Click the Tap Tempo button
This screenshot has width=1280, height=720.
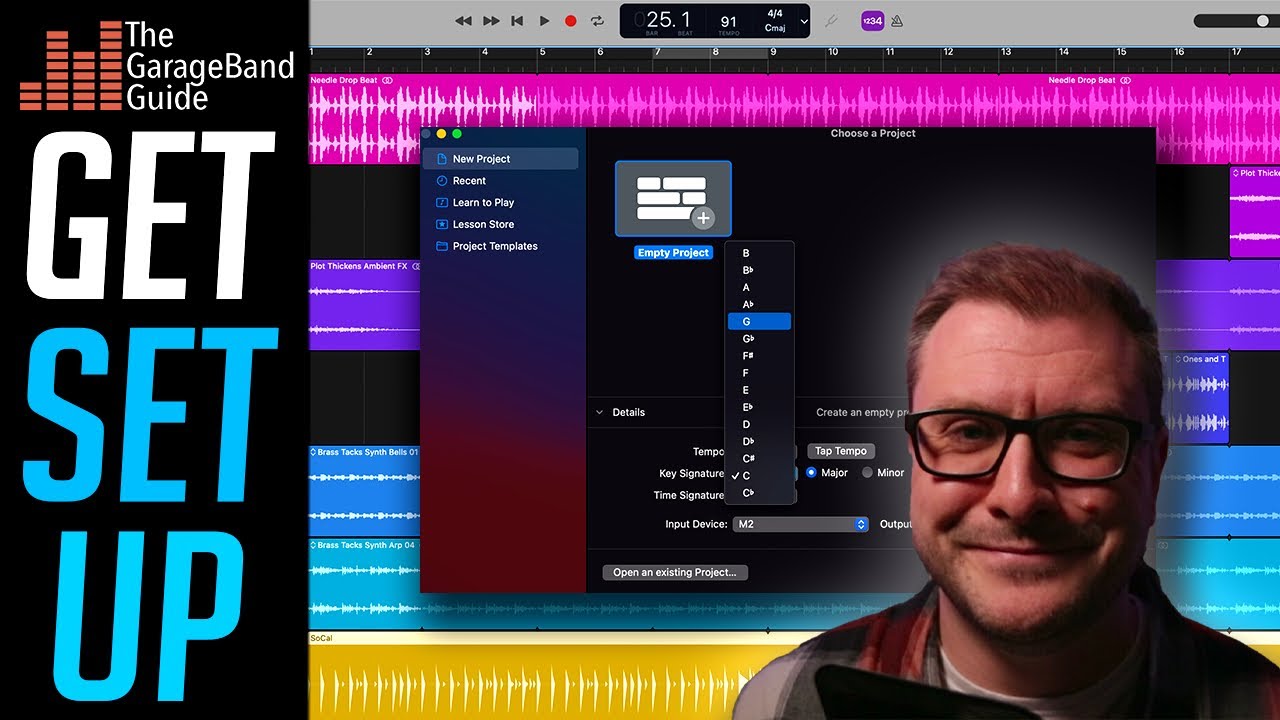point(841,451)
